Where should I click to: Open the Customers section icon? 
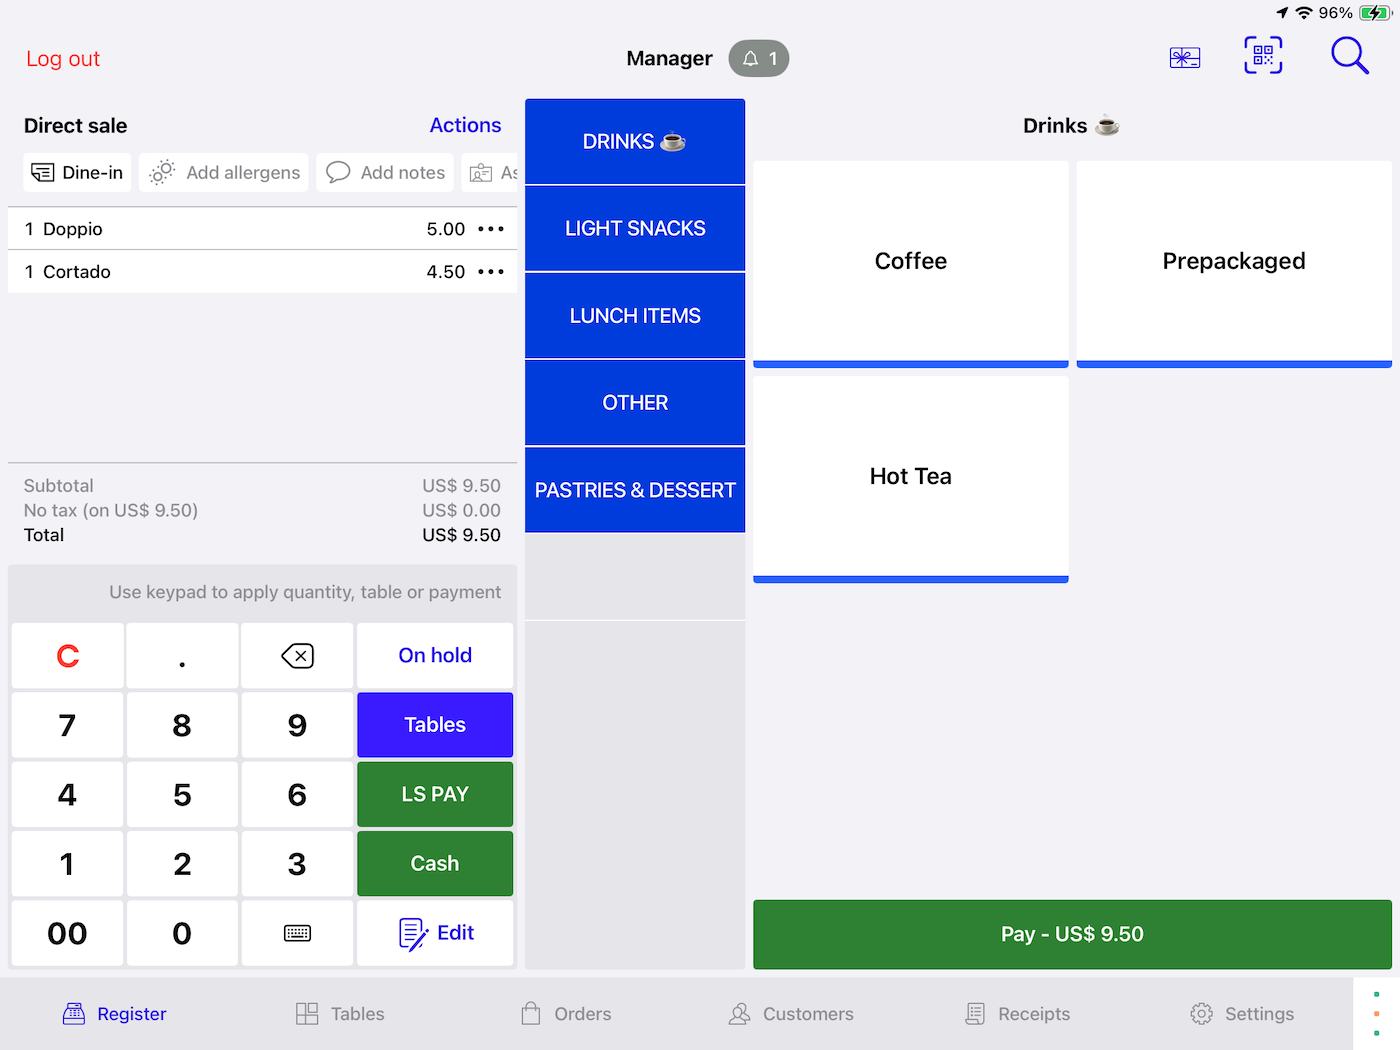tap(740, 1013)
